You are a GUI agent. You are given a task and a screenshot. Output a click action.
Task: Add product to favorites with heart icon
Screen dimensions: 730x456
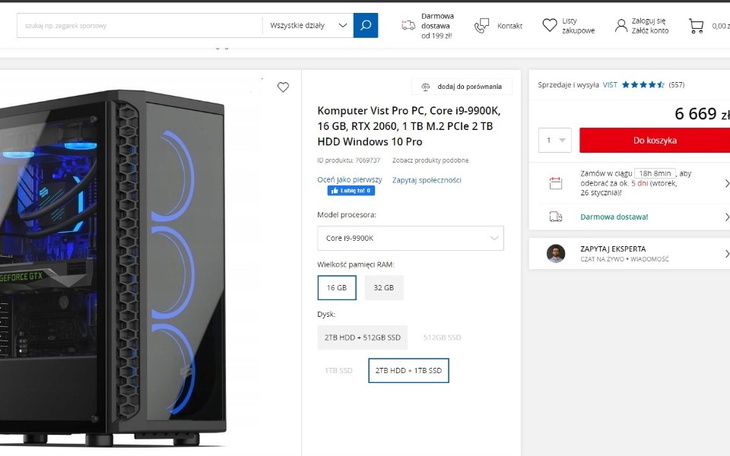click(x=283, y=87)
